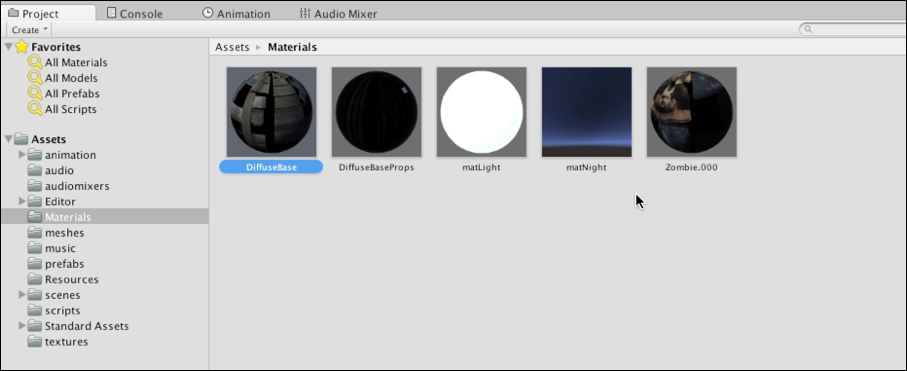Screen dimensions: 907x371
Task: Expand the Standard Assets folder arrow
Action: click(x=22, y=326)
